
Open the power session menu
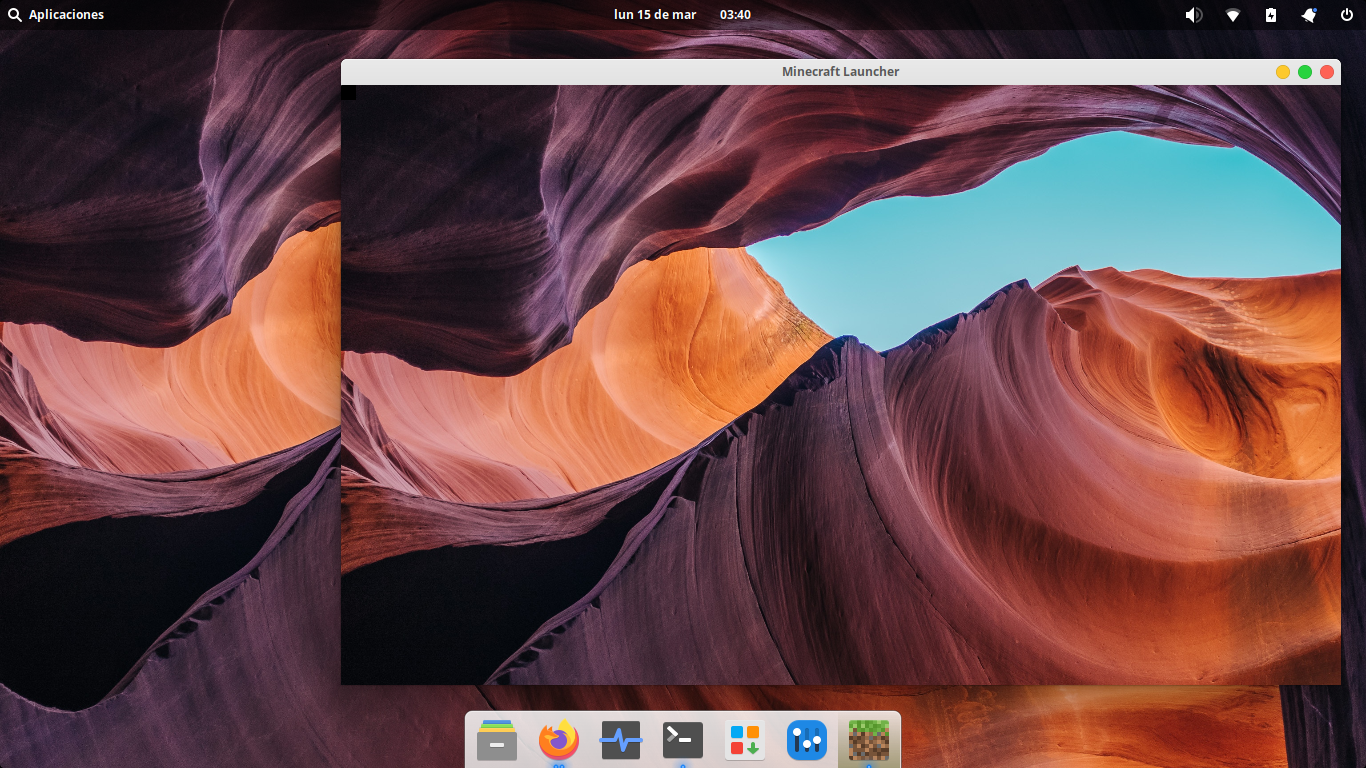pyautogui.click(x=1347, y=15)
